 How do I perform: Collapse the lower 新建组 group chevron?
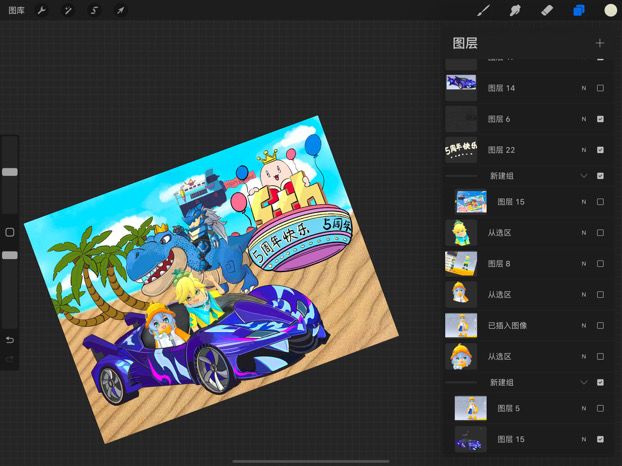[x=584, y=382]
